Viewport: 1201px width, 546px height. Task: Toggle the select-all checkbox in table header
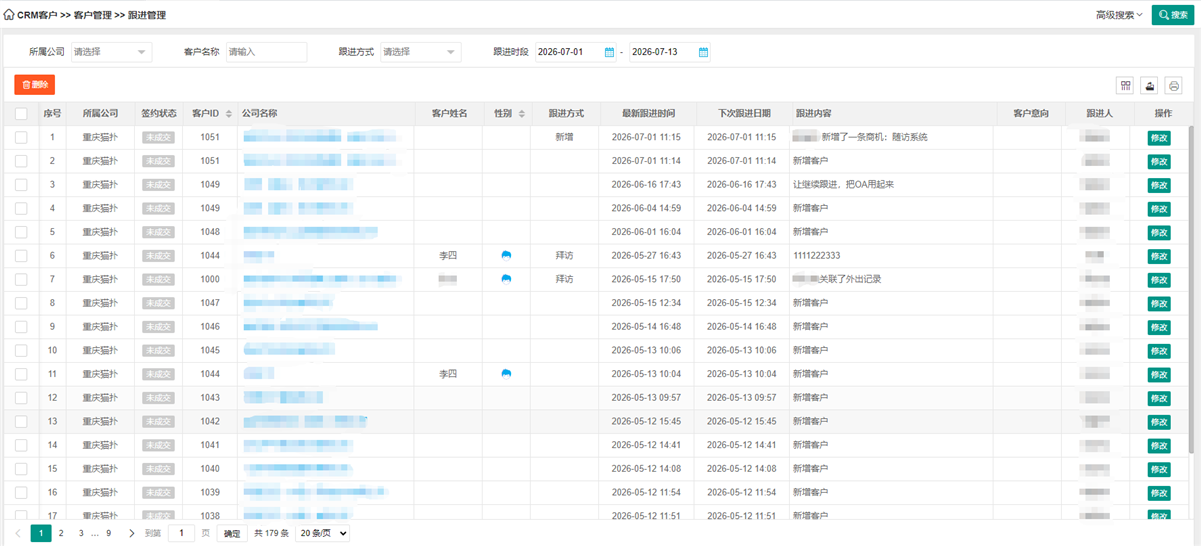click(x=21, y=114)
